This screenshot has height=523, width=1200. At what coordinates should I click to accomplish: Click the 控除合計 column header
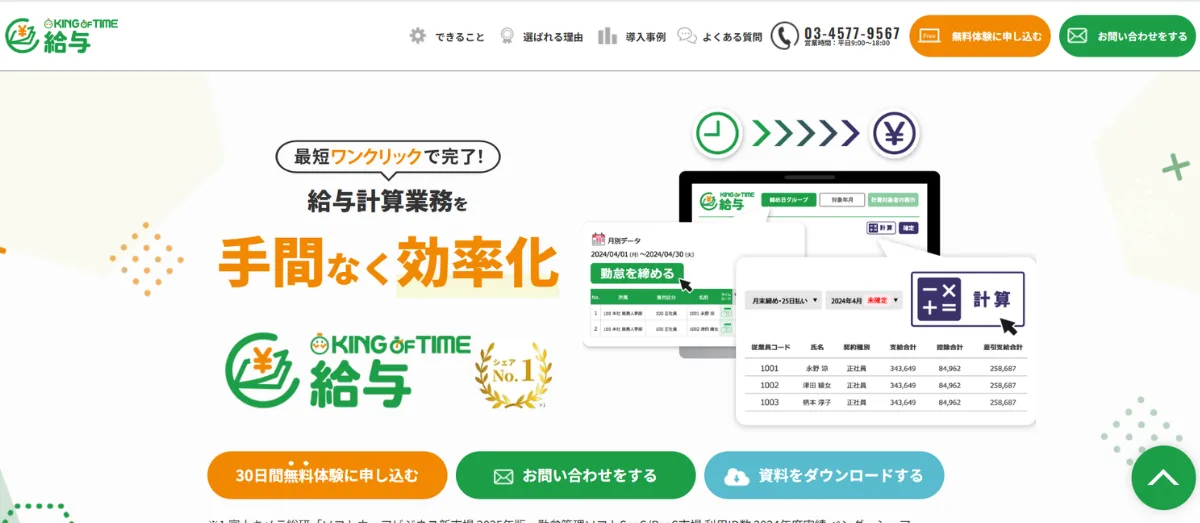point(949,347)
